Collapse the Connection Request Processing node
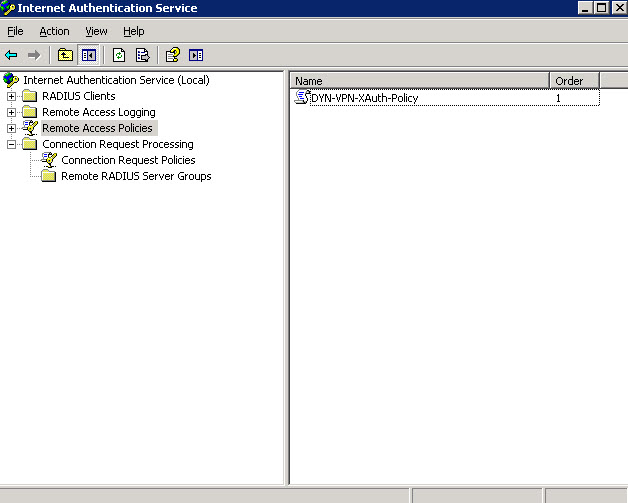This screenshot has width=628, height=503. coord(12,144)
